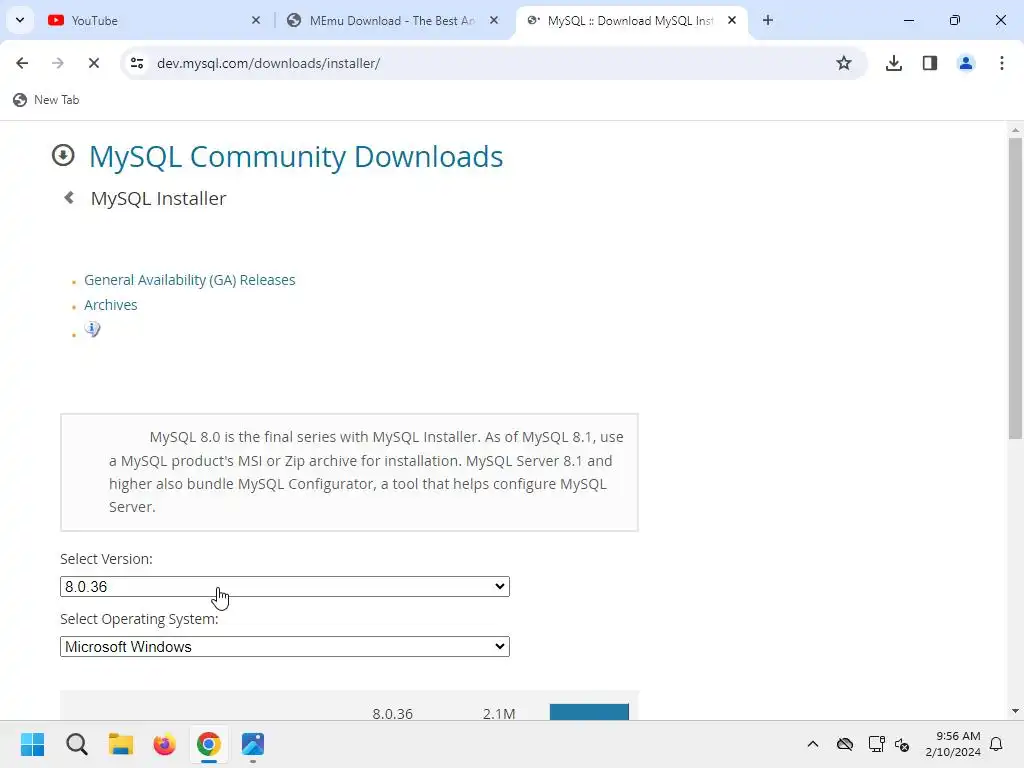Close the MySQL Download tab
Screen dimensions: 1024x768
(732, 20)
